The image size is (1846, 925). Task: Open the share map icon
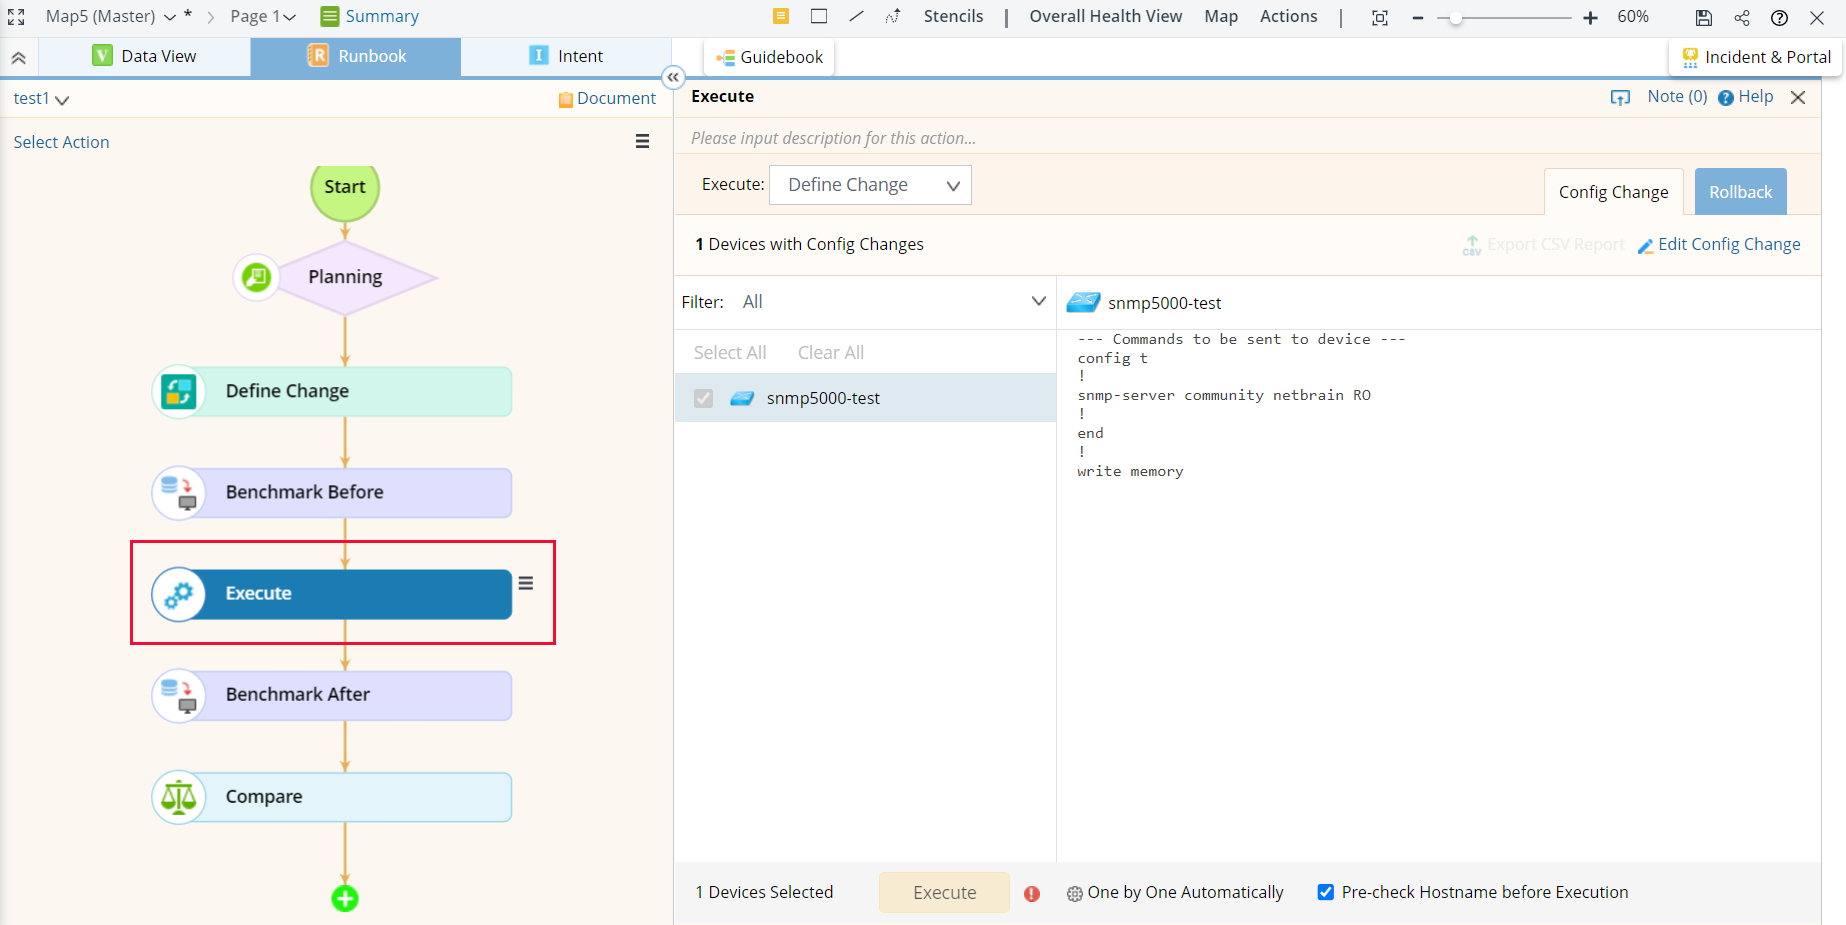(x=1742, y=17)
